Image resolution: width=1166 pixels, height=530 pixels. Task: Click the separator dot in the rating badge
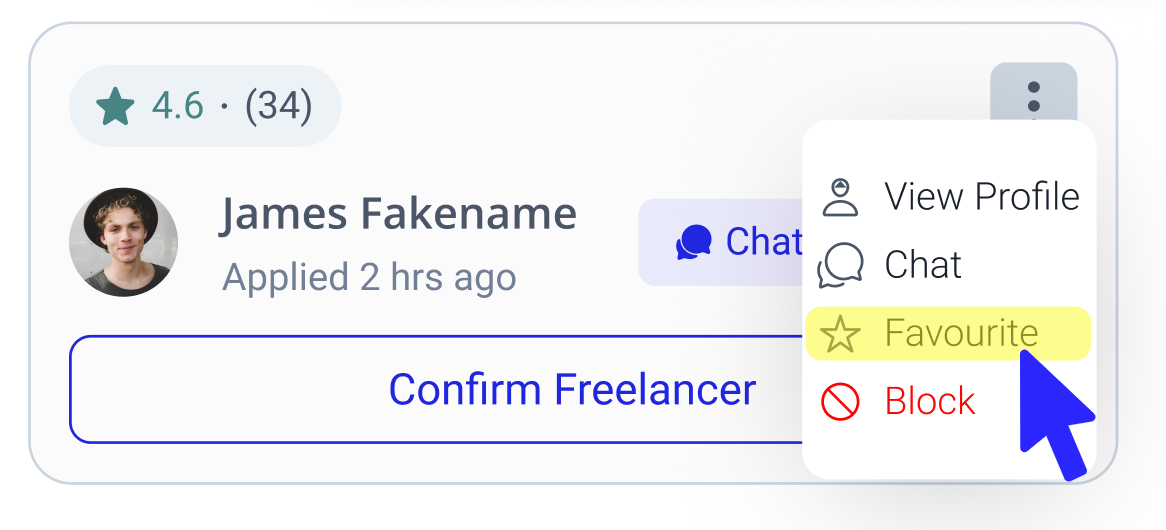tap(224, 106)
